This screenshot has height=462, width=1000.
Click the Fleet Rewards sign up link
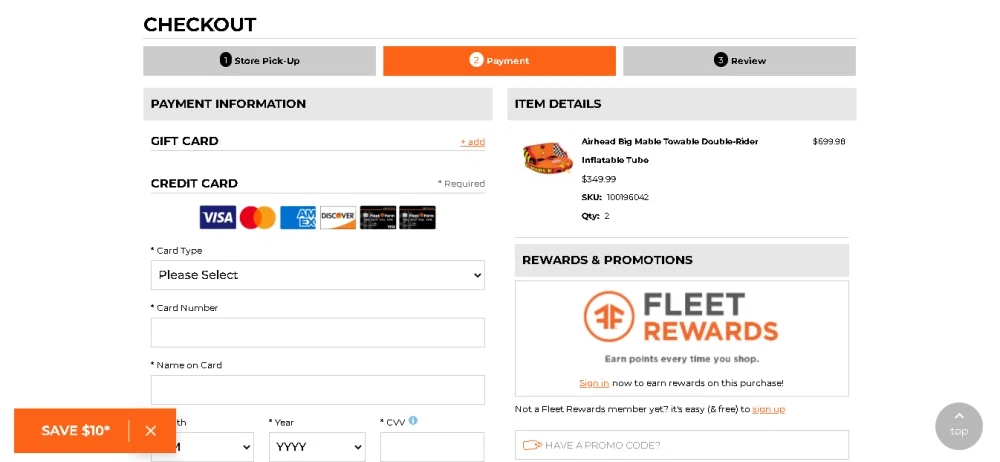768,409
